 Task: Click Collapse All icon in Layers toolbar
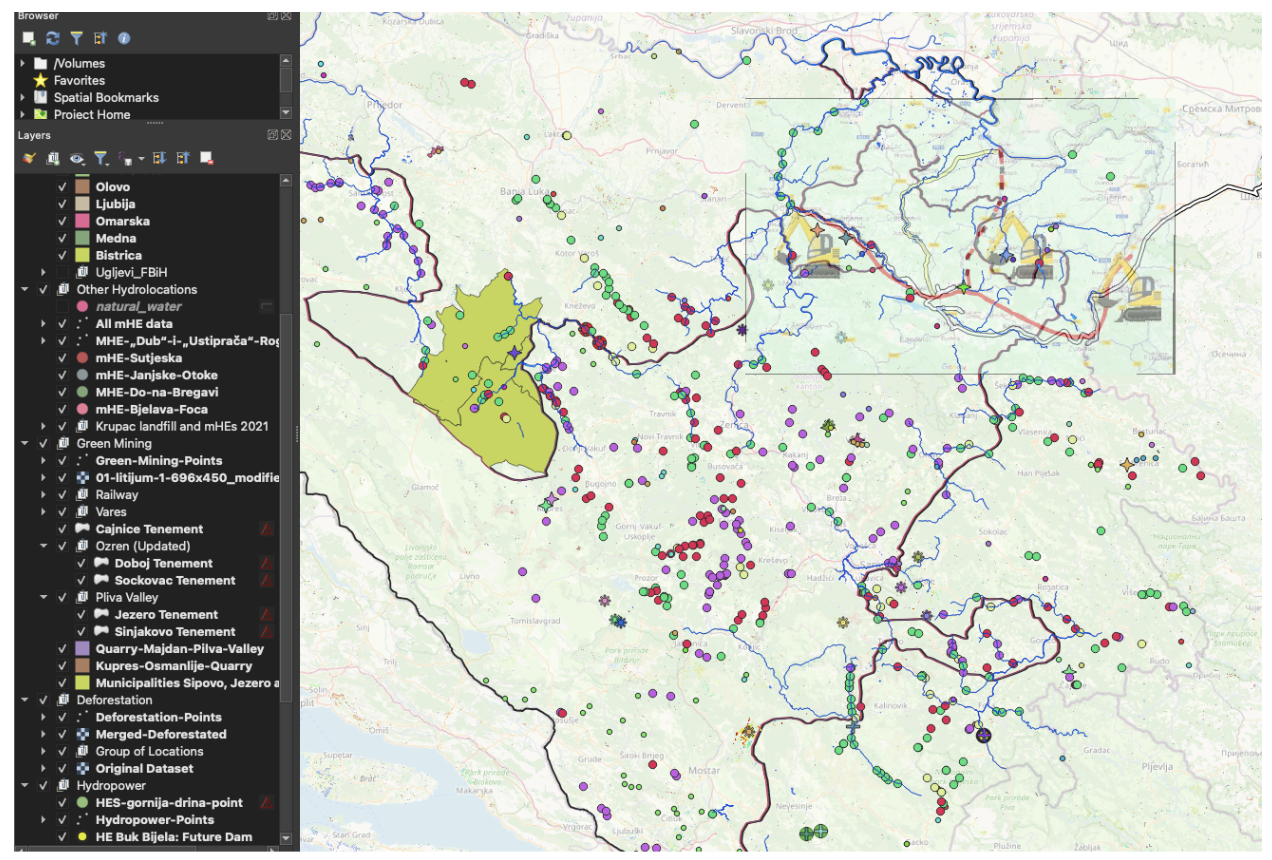tap(184, 159)
